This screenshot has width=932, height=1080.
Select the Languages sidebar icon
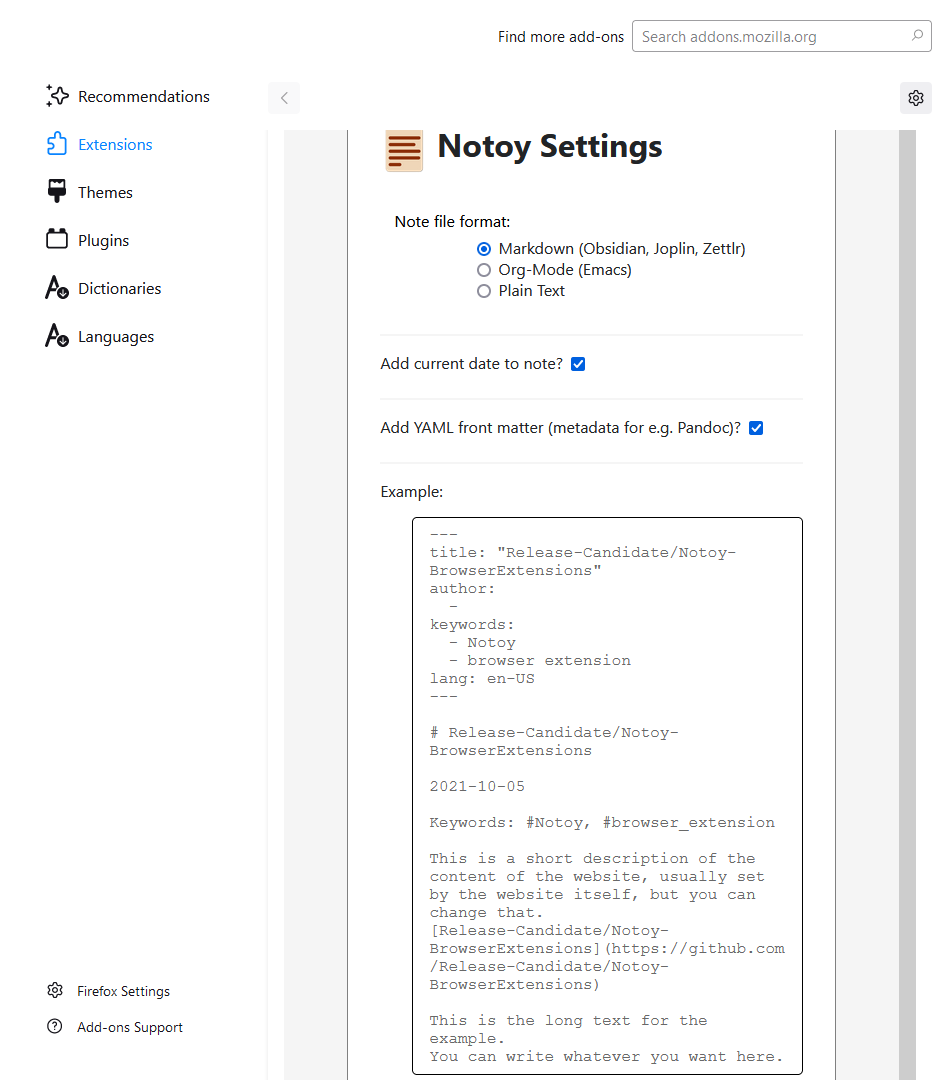57,336
